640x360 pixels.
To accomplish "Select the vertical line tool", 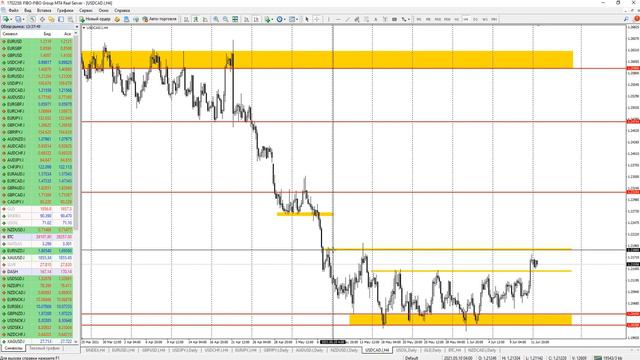I will coord(329,19).
